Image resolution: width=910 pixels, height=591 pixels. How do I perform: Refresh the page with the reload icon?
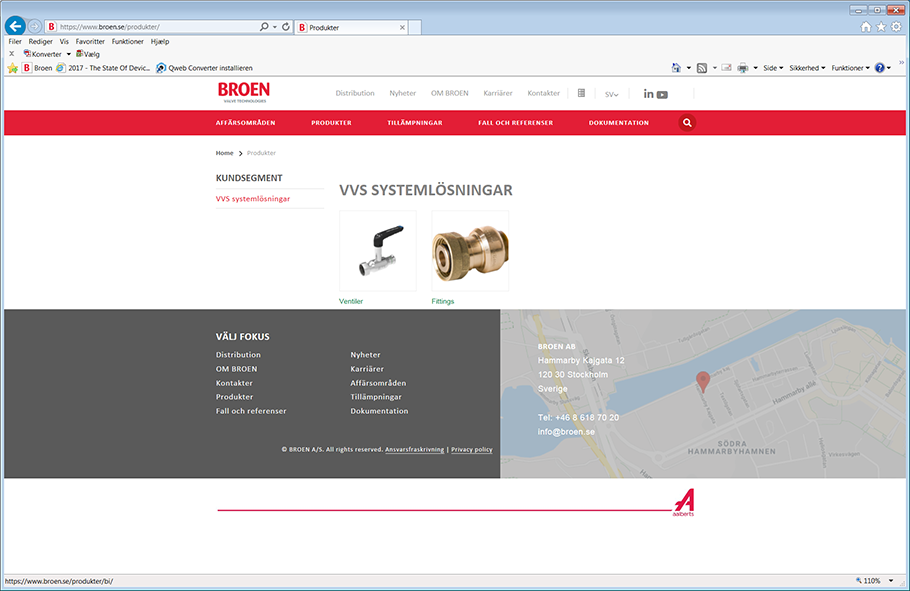pos(286,27)
